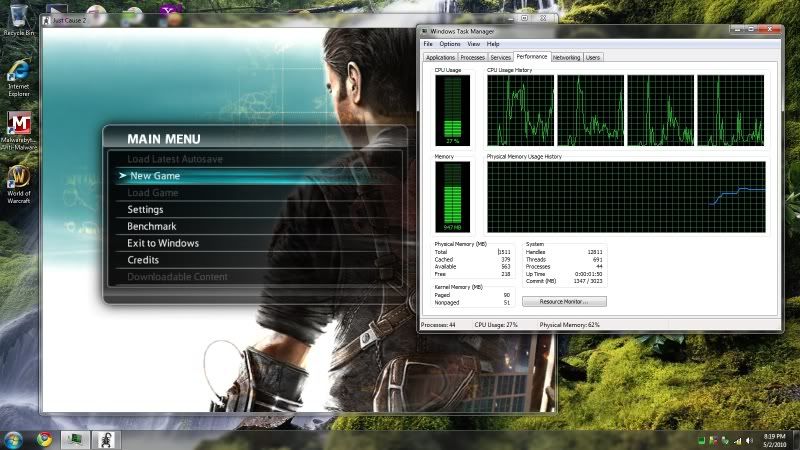
Task: Click the Free 218 memory row
Action: [x=472, y=274]
